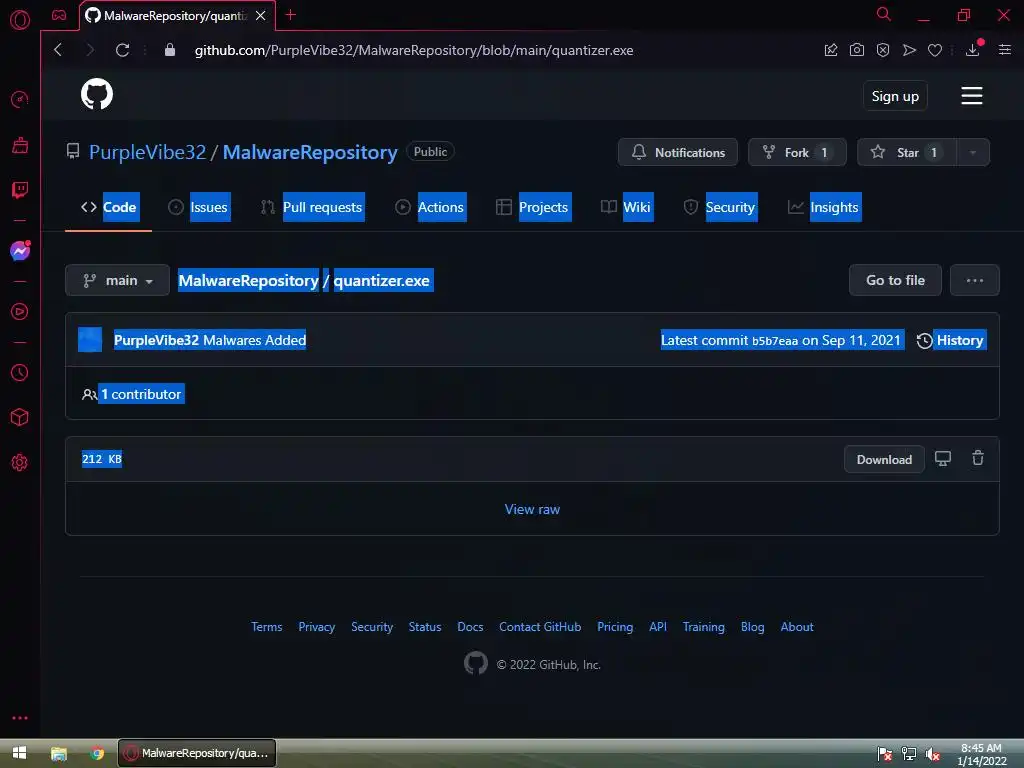Open Messenger in the Opera sidebar
Image resolution: width=1024 pixels, height=768 pixels.
point(20,251)
